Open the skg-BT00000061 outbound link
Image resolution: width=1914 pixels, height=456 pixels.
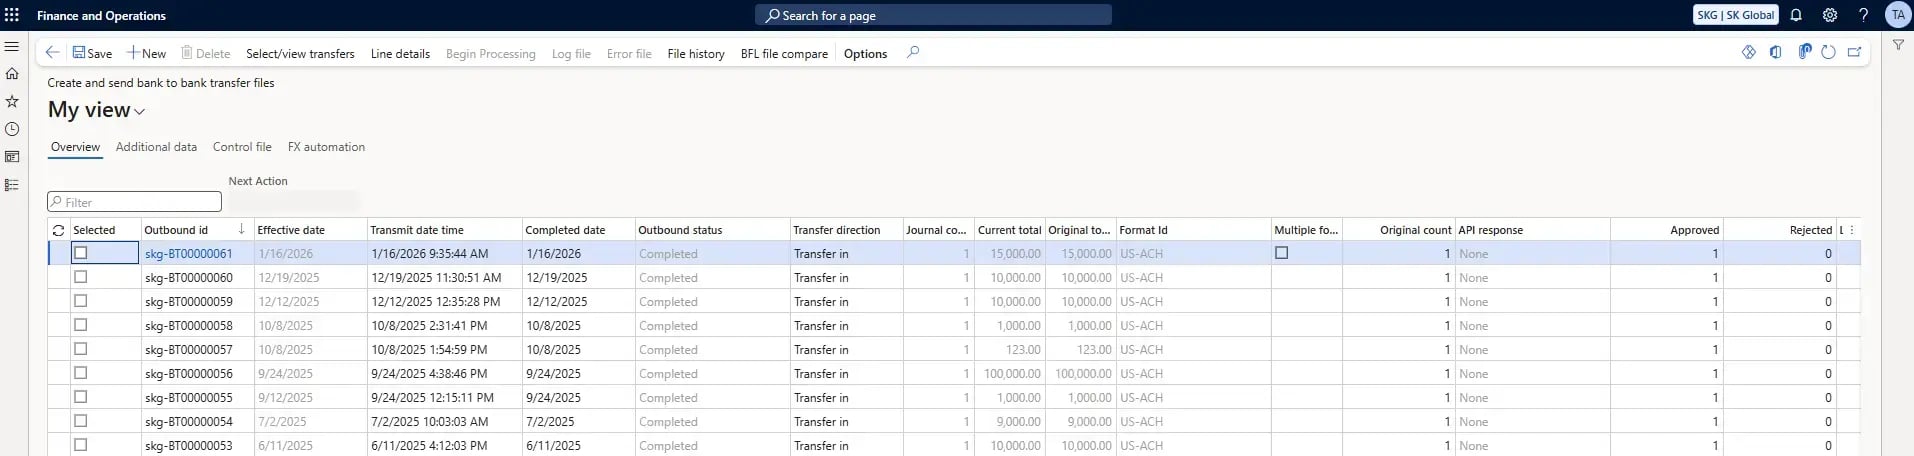[x=188, y=254]
